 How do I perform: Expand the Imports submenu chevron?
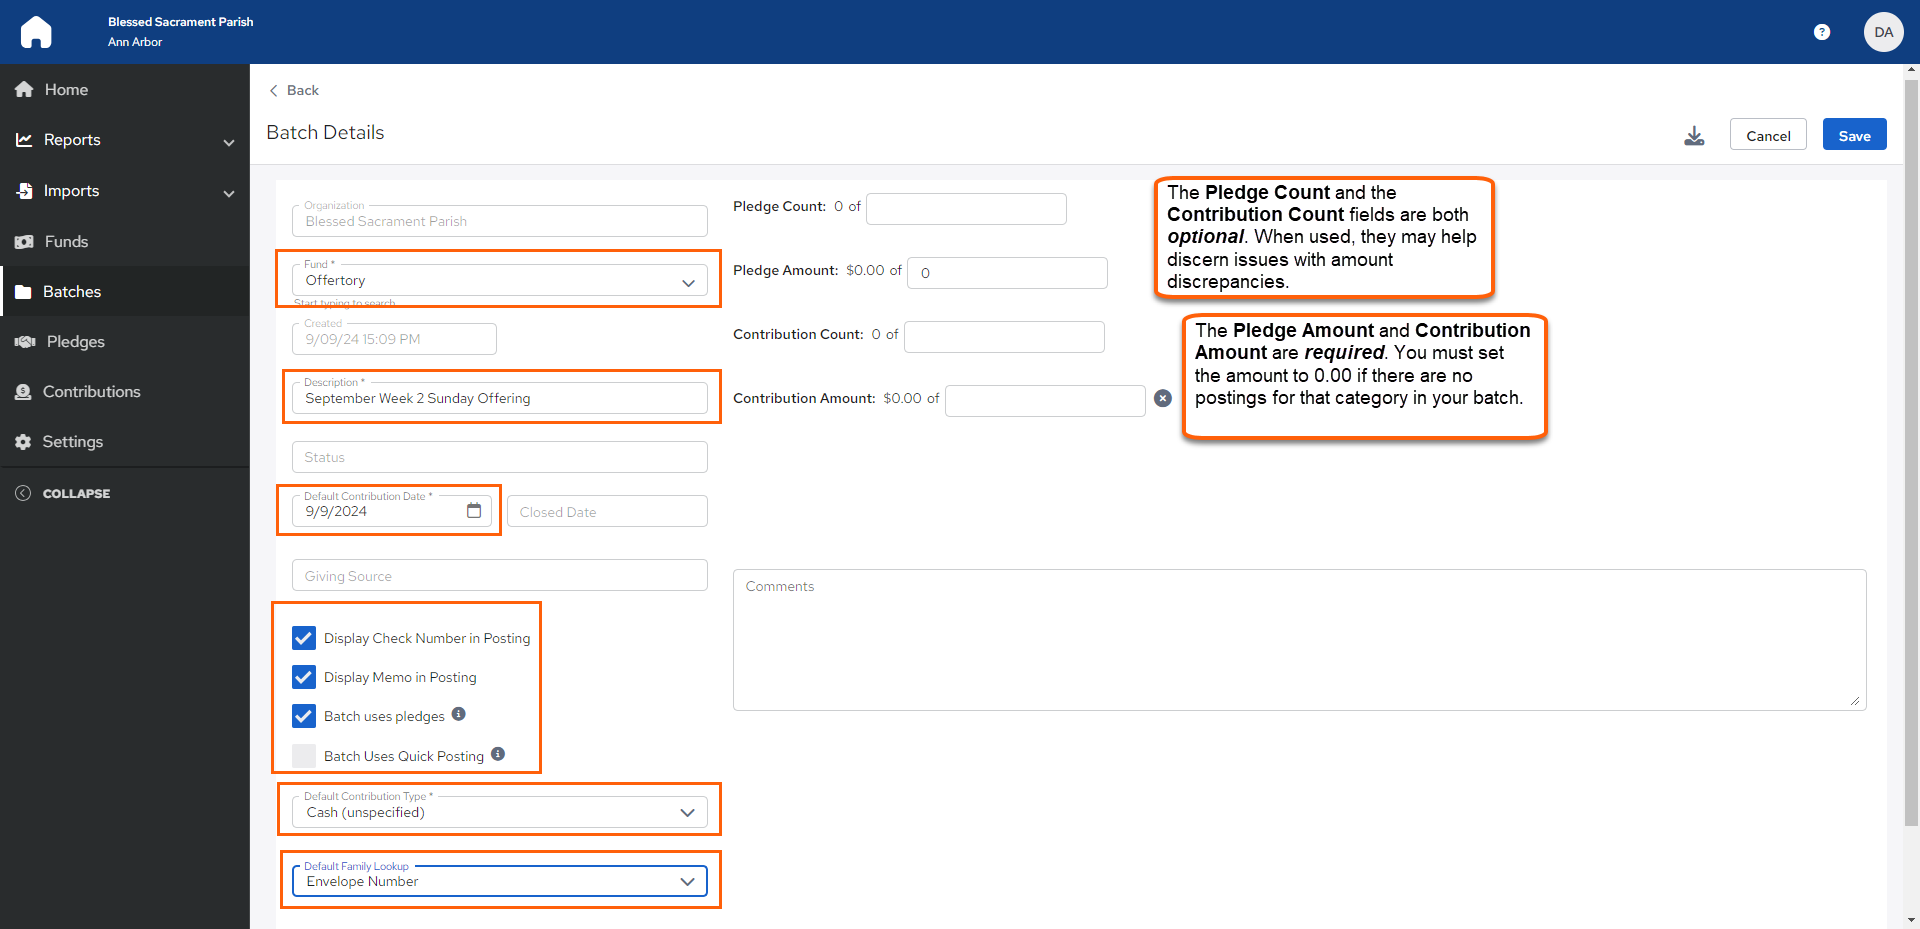click(229, 193)
